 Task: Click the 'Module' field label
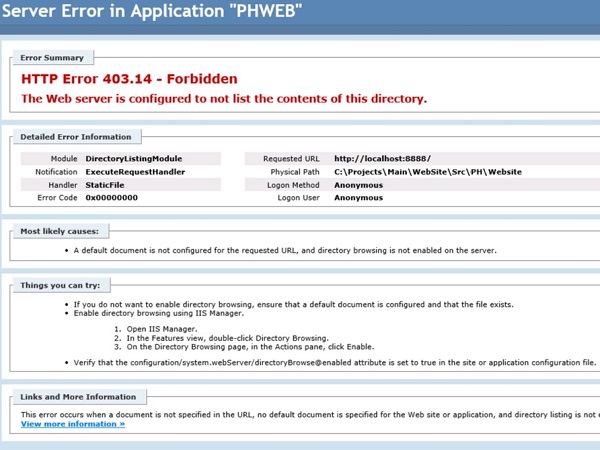coord(64,159)
